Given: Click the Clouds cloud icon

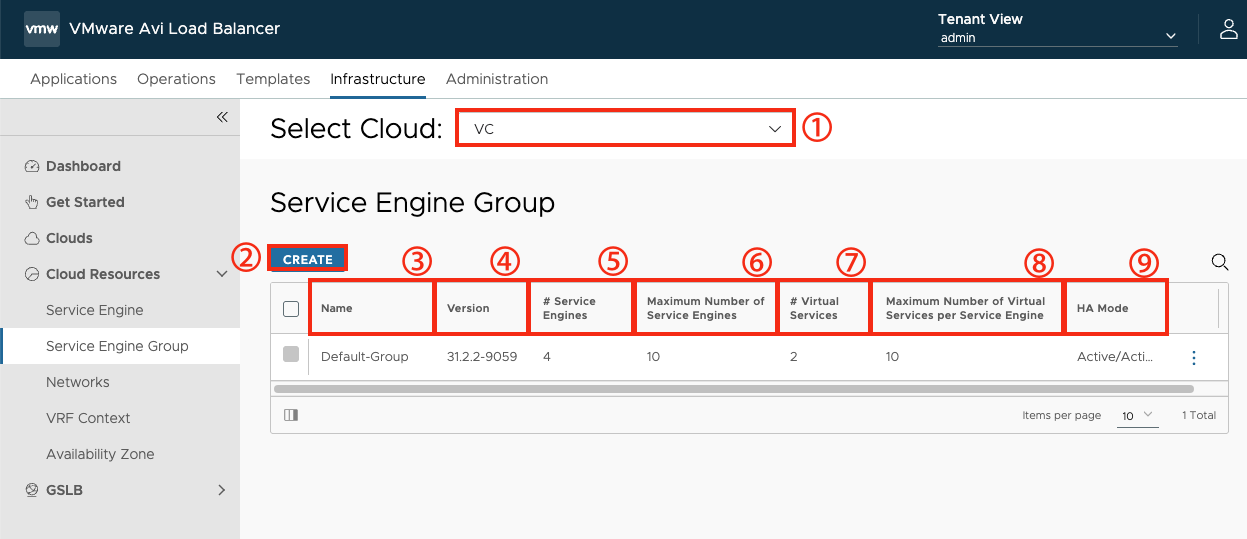Looking at the screenshot, I should (32, 238).
